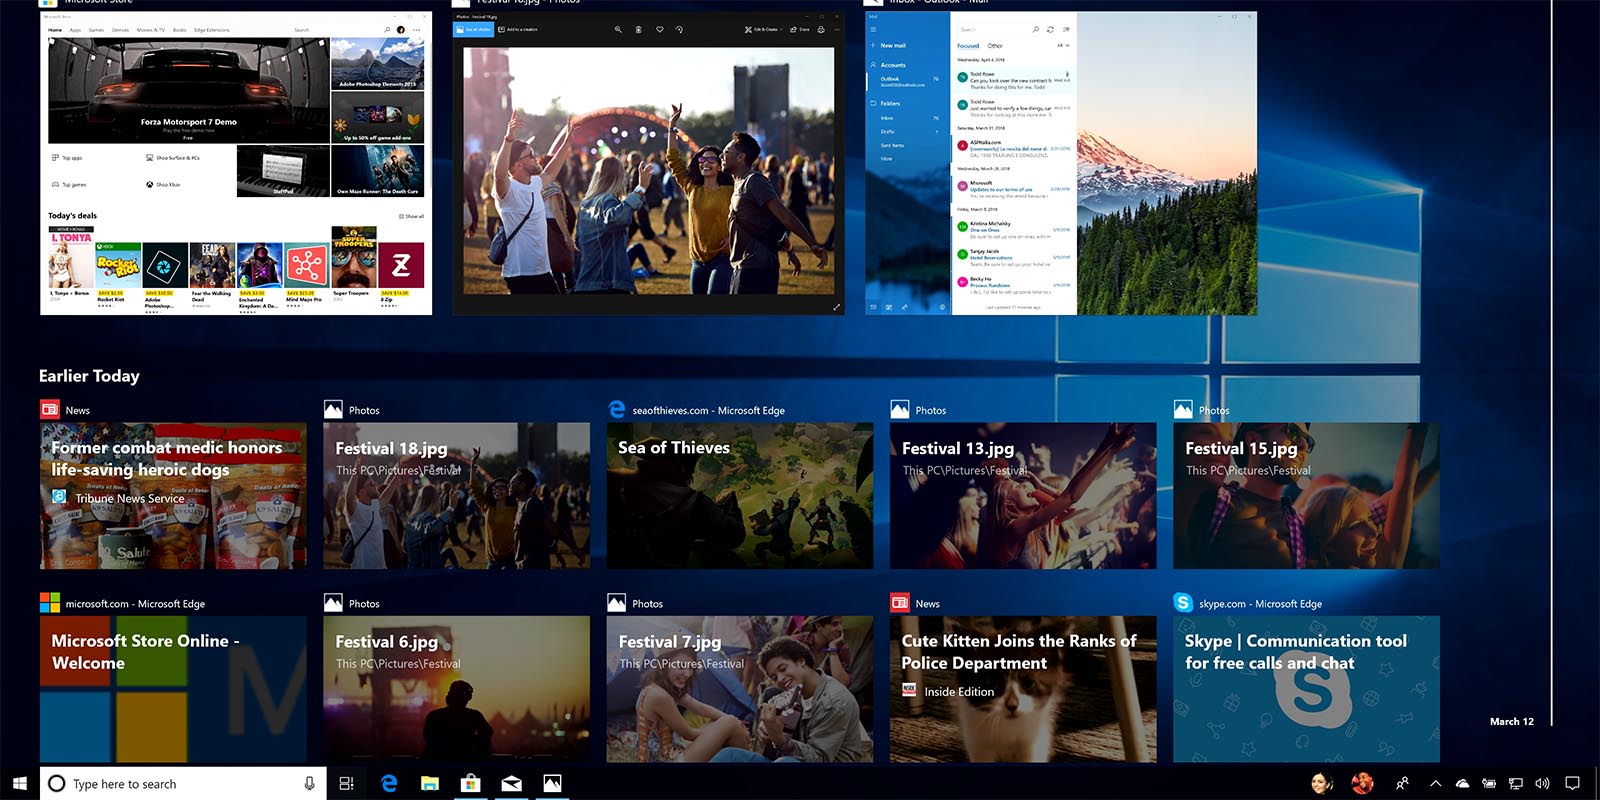
Task: Show hidden system tray icons
Action: [1435, 783]
